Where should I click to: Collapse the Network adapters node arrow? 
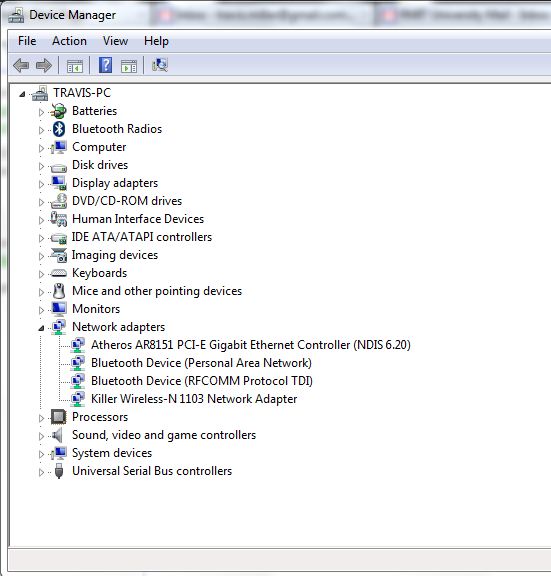pos(41,328)
